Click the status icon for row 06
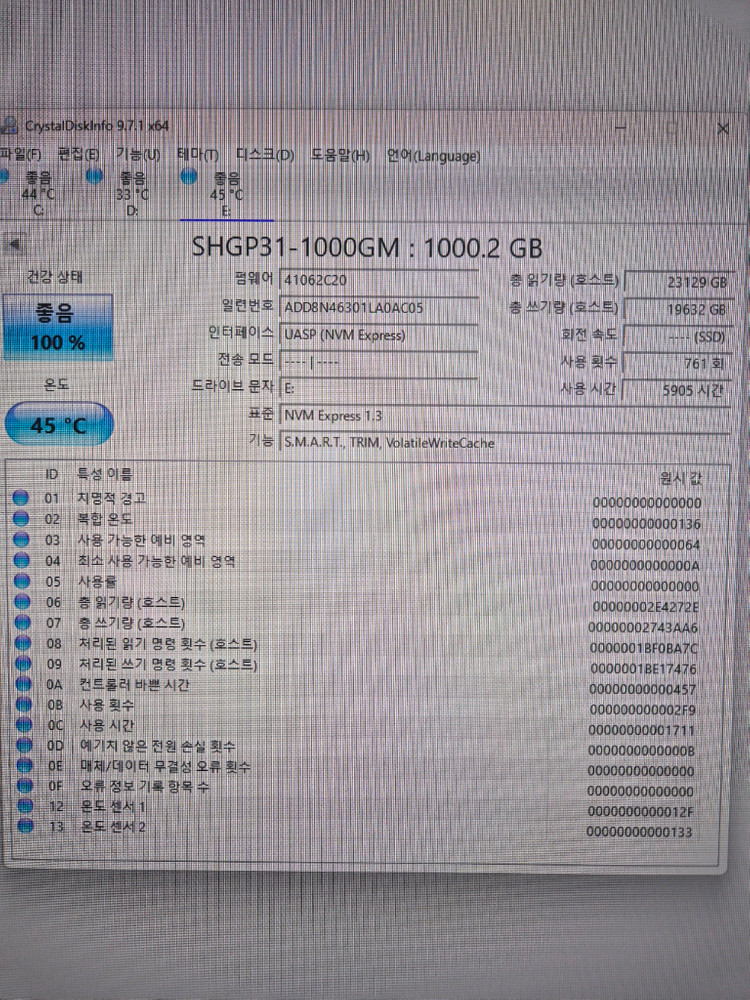Image resolution: width=750 pixels, height=1000 pixels. tap(22, 601)
